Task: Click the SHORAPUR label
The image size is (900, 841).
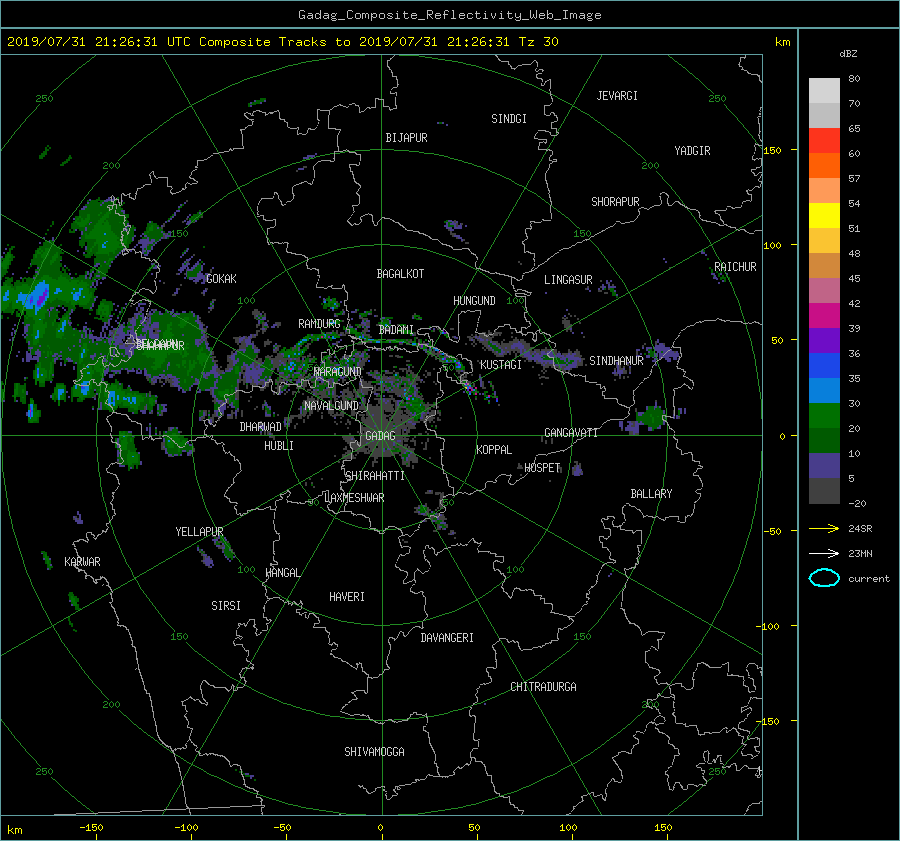Action: [x=615, y=202]
